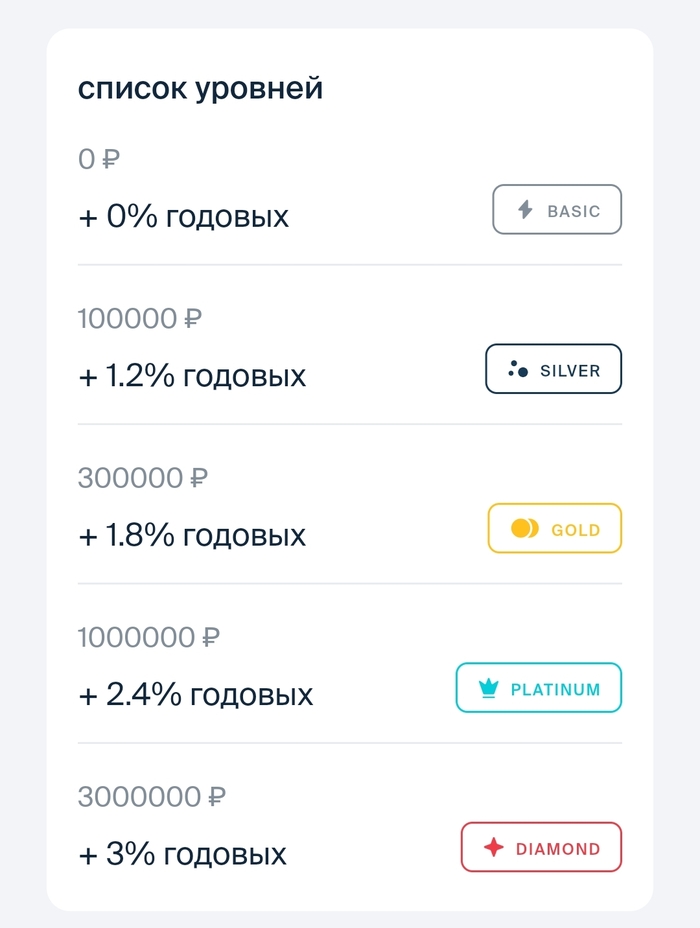Click the three dots icon on Silver badge
700x928 pixels.
pyautogui.click(x=517, y=369)
